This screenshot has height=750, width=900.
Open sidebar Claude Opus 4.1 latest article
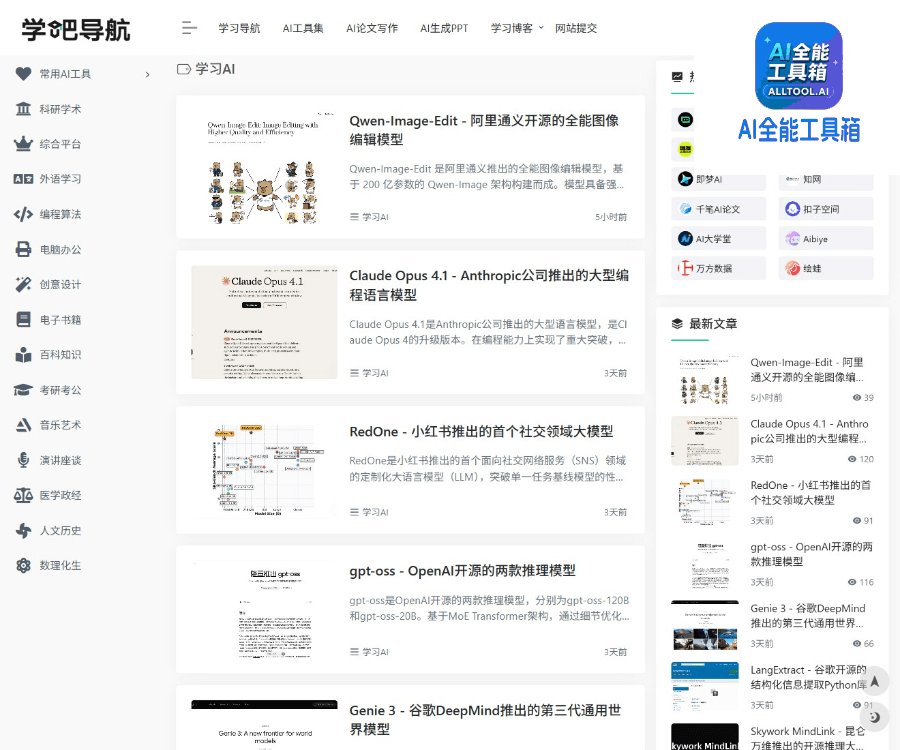(809, 431)
